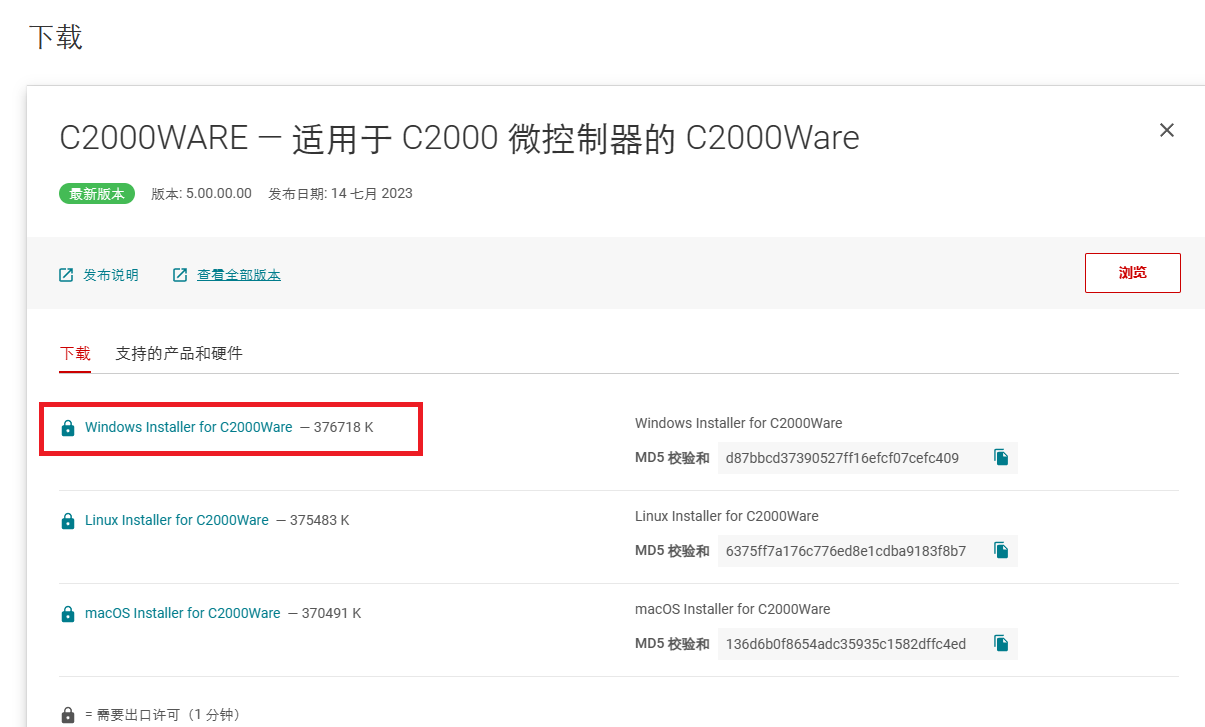Click the lock icon beside Windows Installer
The height and width of the screenshot is (727, 1205).
pyautogui.click(x=67, y=428)
